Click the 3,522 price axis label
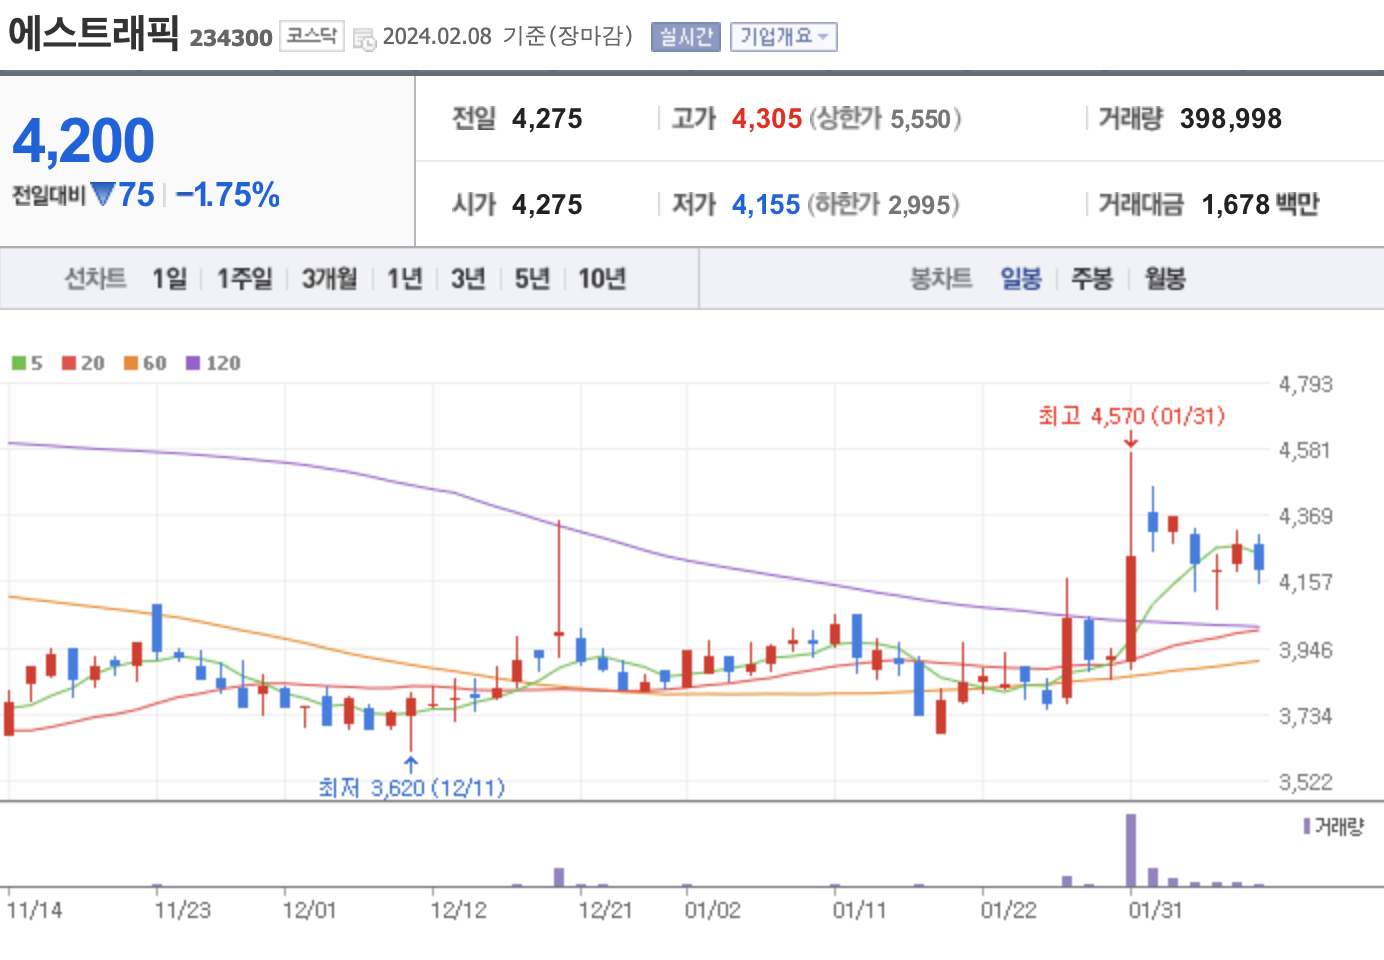This screenshot has width=1384, height=960. click(1306, 782)
